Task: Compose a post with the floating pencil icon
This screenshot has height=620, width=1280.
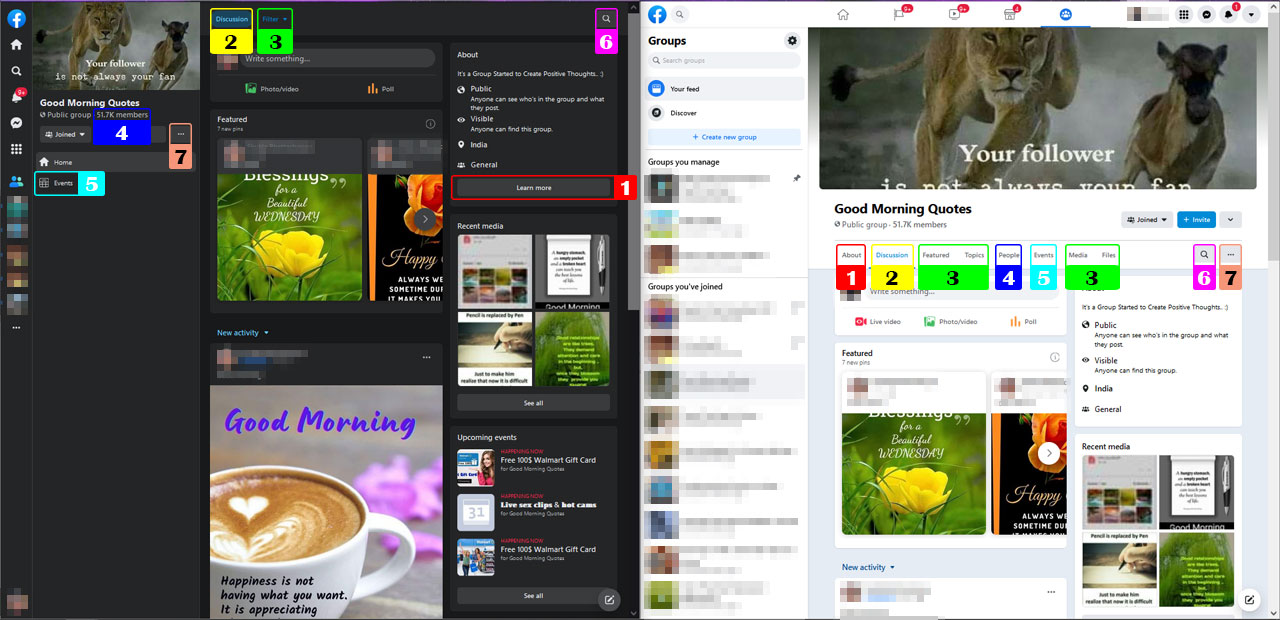Action: click(1249, 600)
